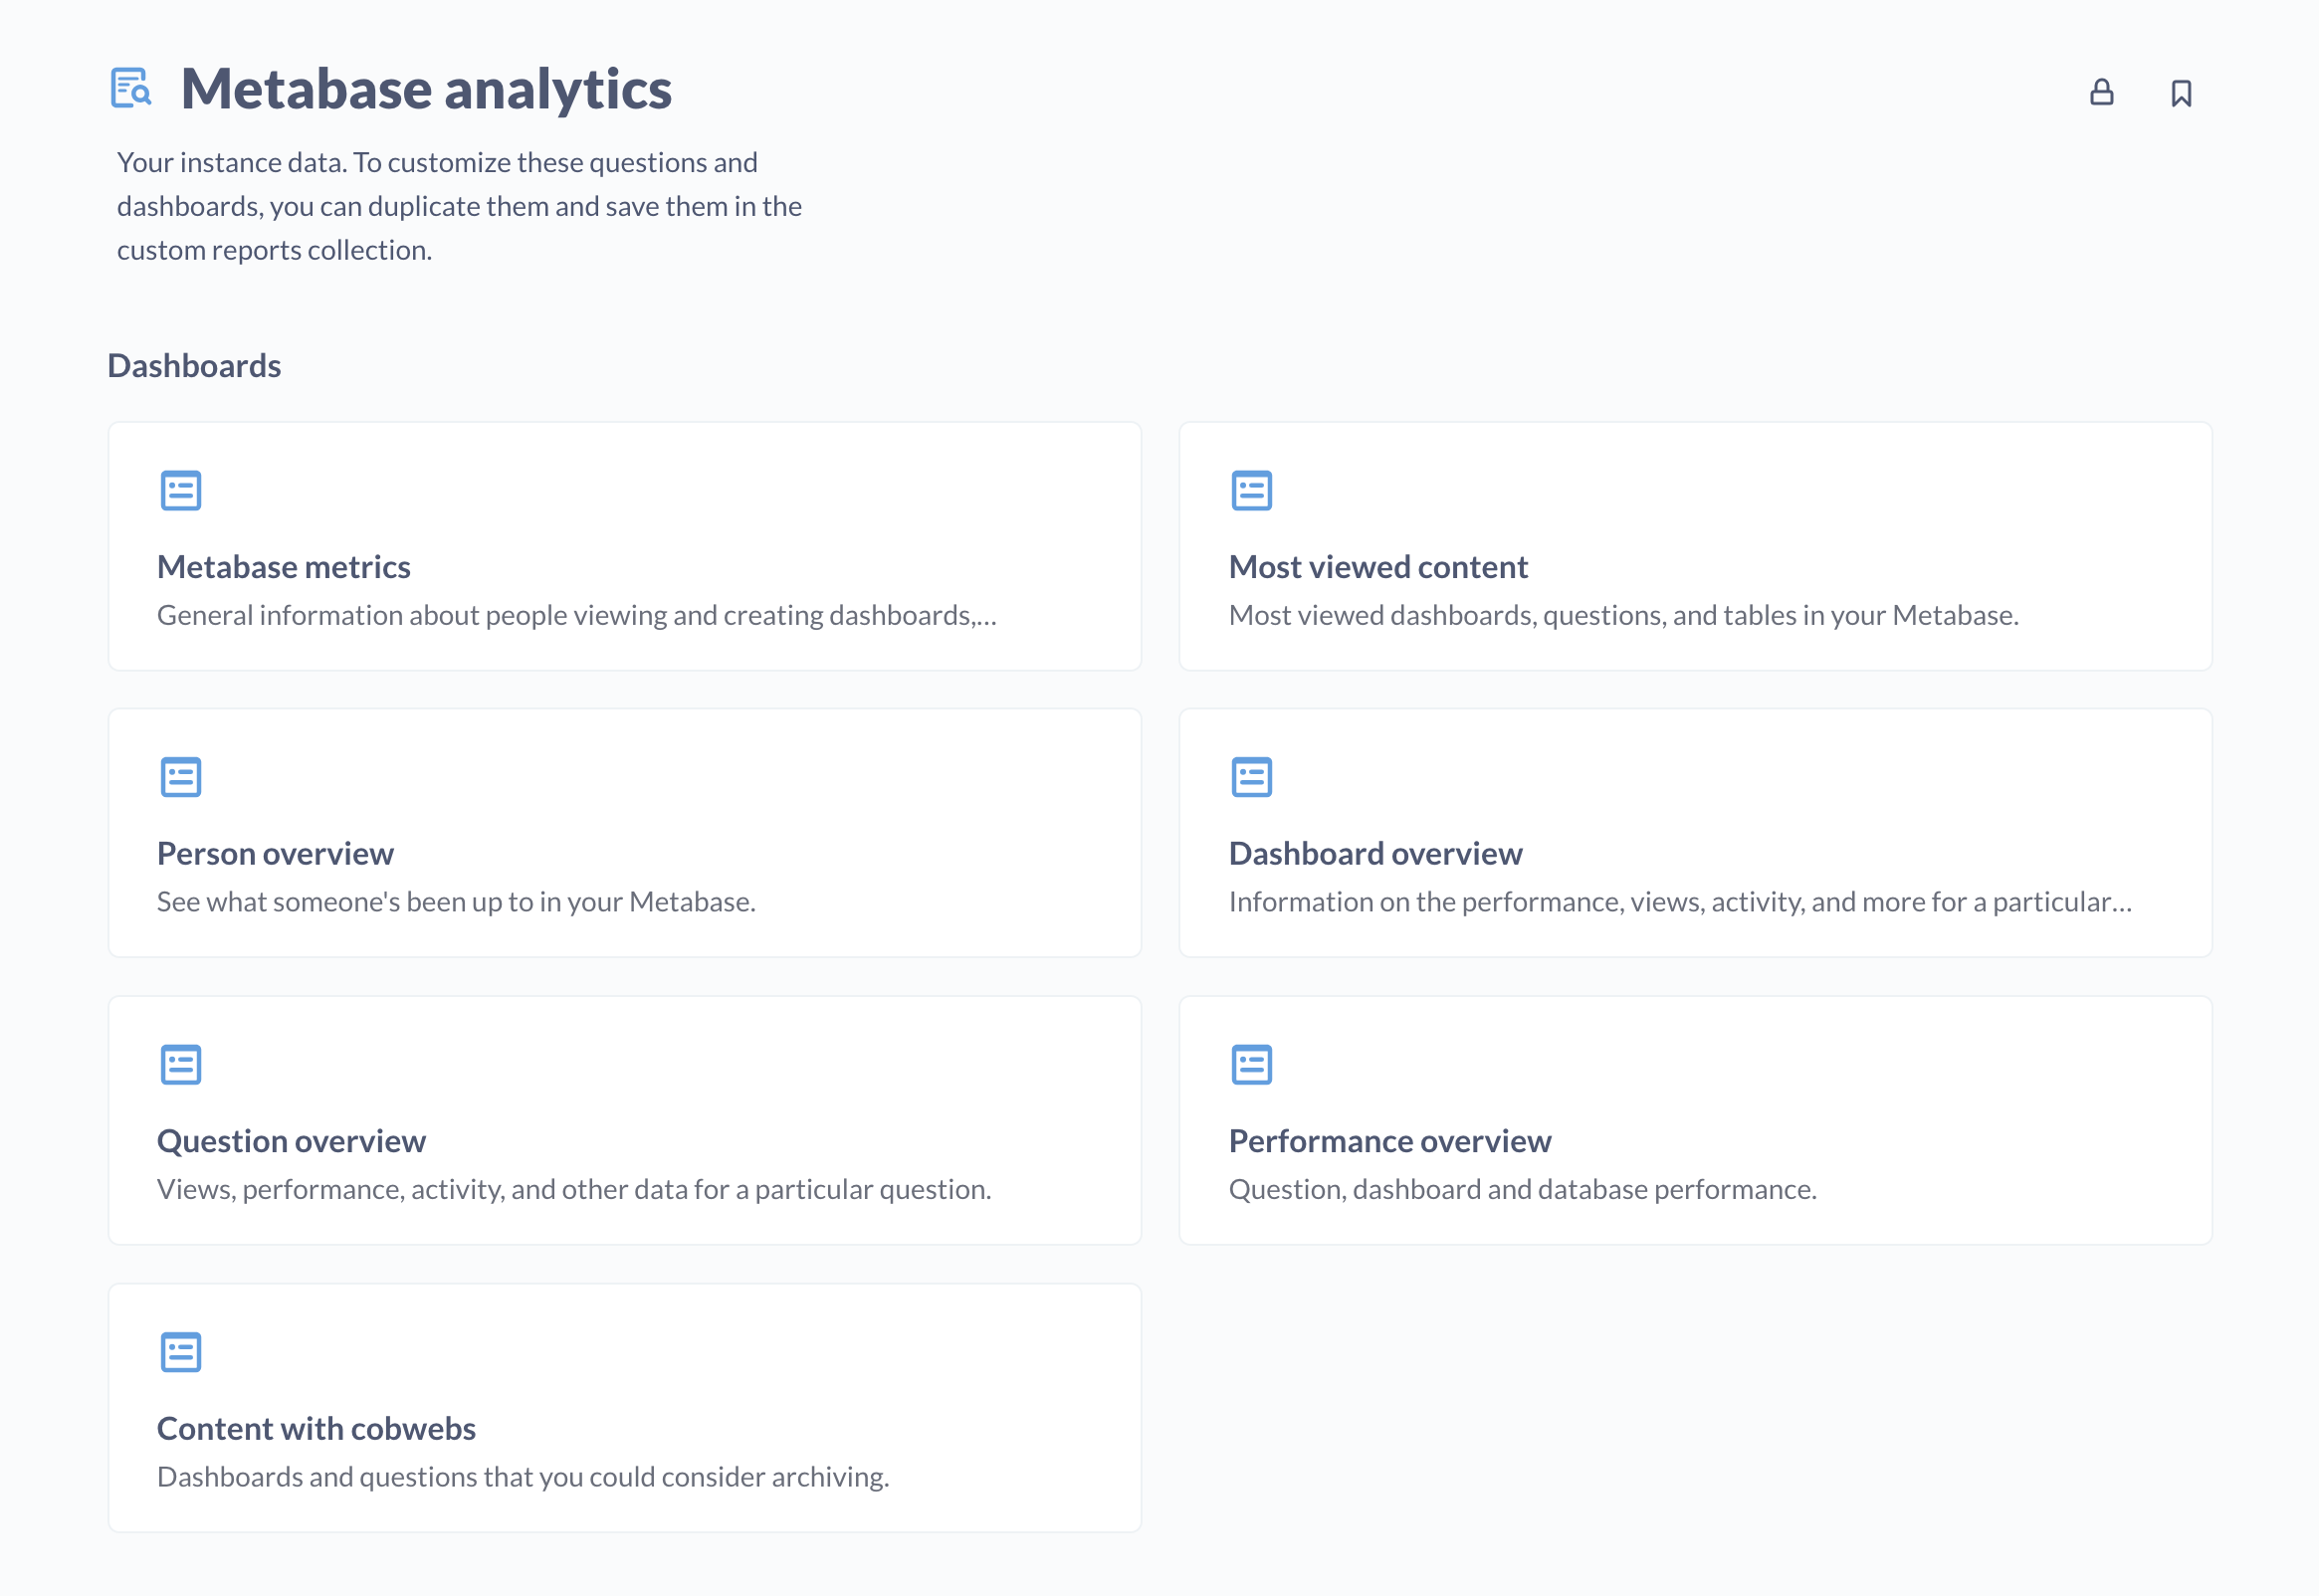Click the Dashboard overview dashboard icon

coord(1252,777)
